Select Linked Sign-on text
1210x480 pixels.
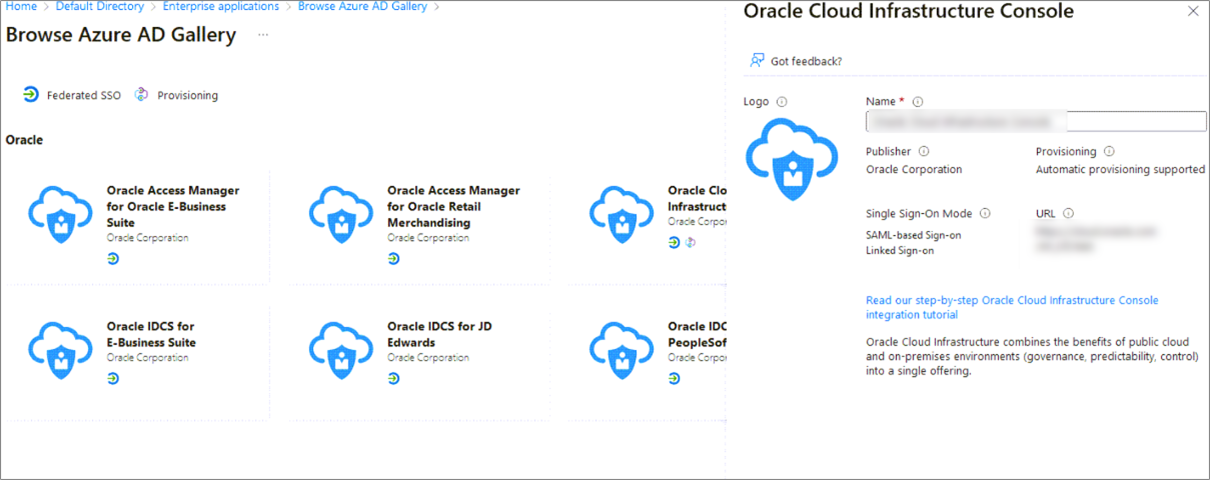tap(900, 251)
